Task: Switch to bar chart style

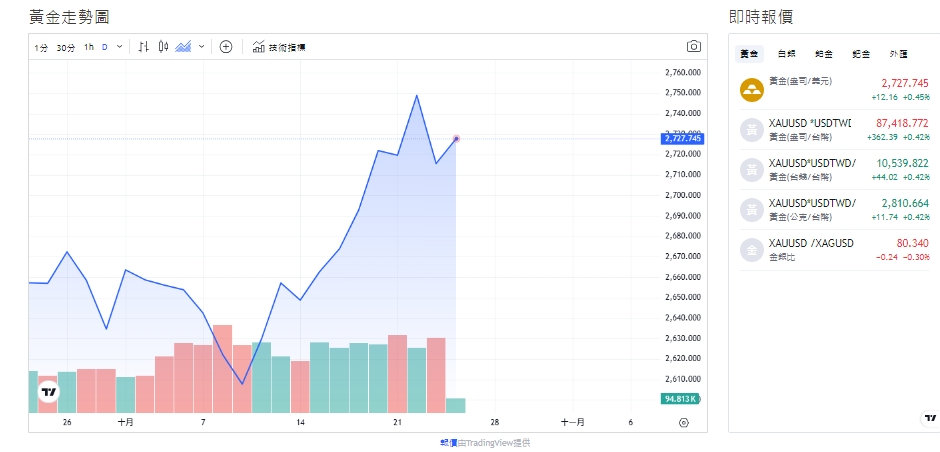Action: click(143, 47)
